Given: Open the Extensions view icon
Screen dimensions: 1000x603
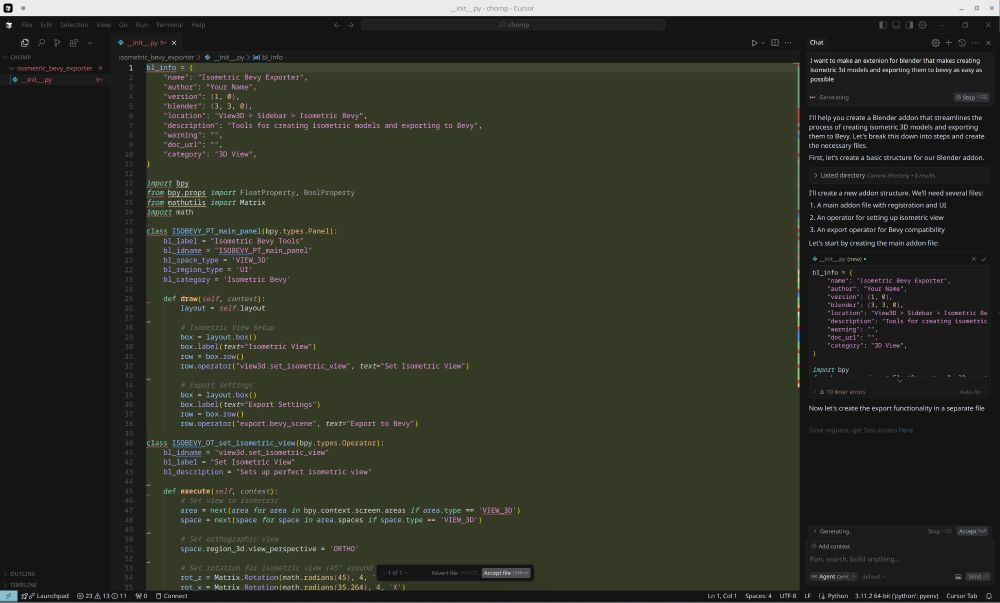Looking at the screenshot, I should (x=73, y=43).
